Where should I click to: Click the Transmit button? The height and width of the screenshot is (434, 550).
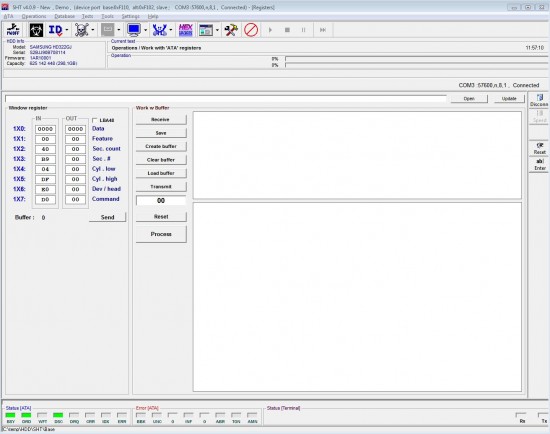[x=161, y=186]
